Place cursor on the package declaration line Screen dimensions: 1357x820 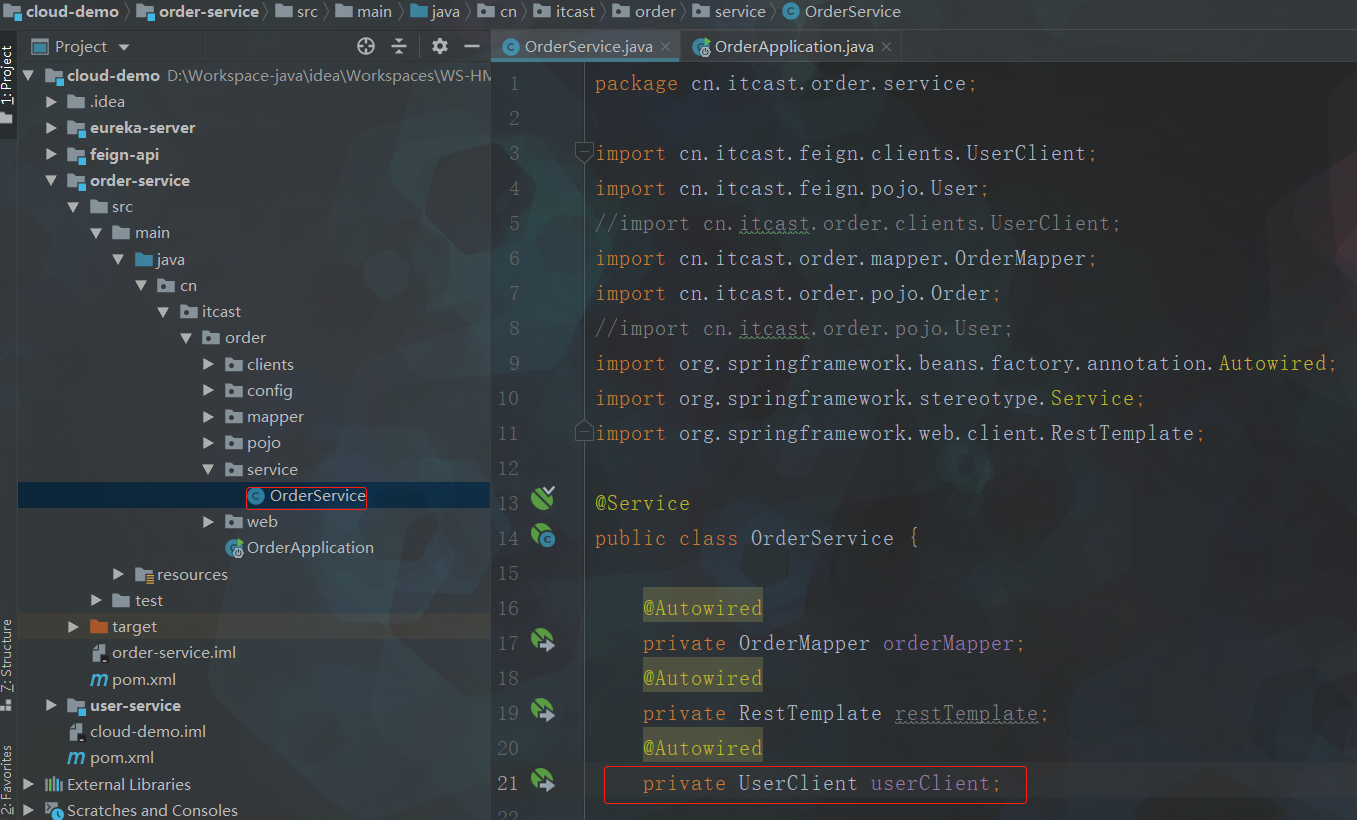785,83
